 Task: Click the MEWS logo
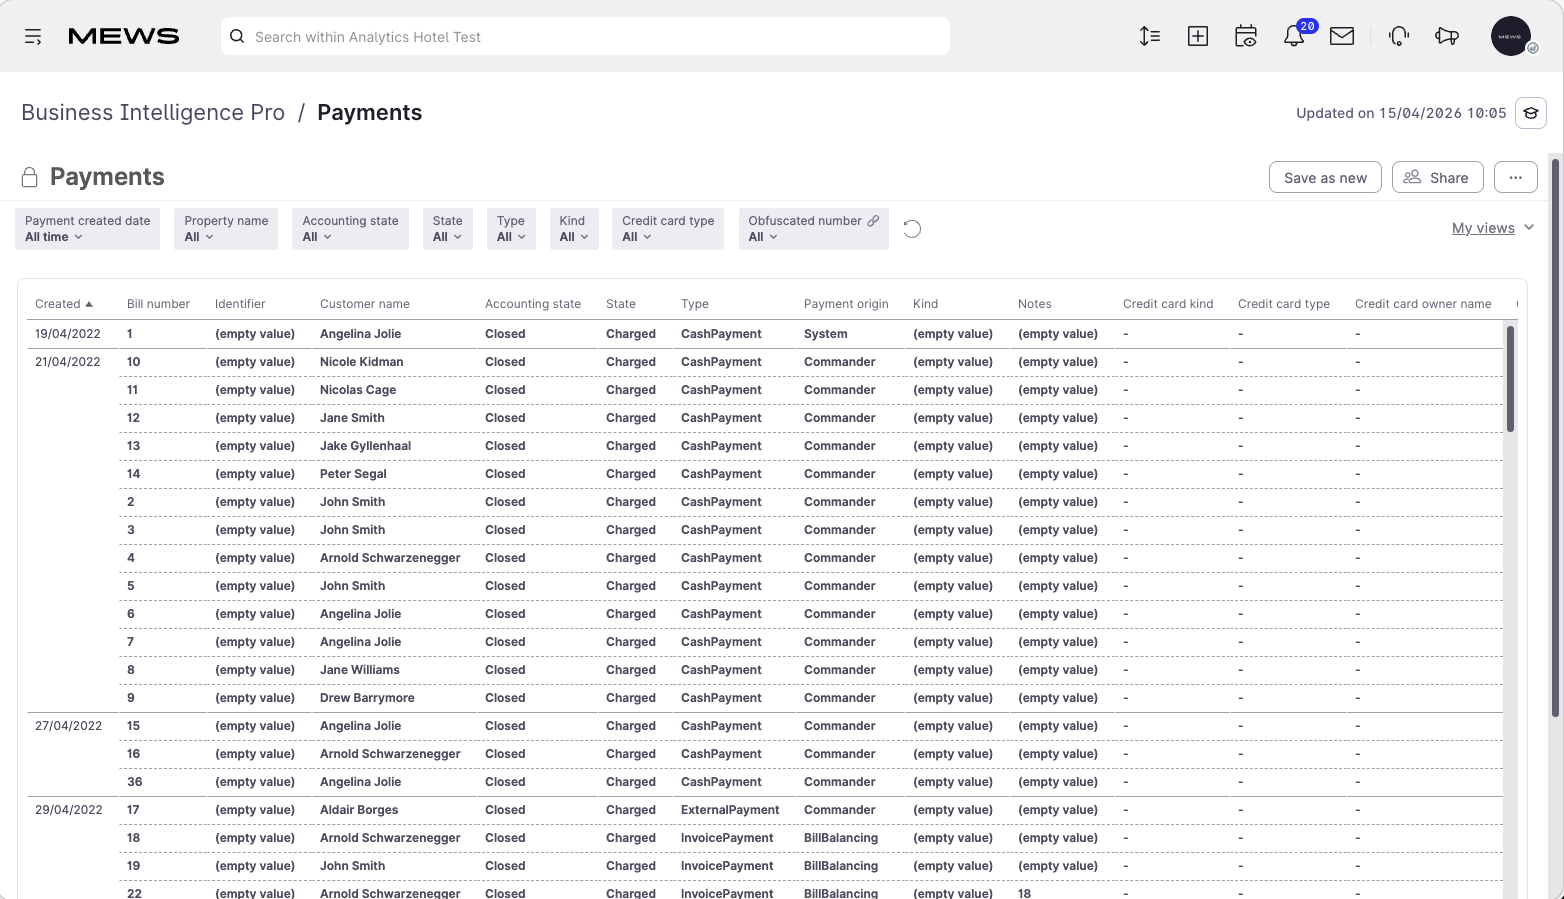click(x=123, y=37)
